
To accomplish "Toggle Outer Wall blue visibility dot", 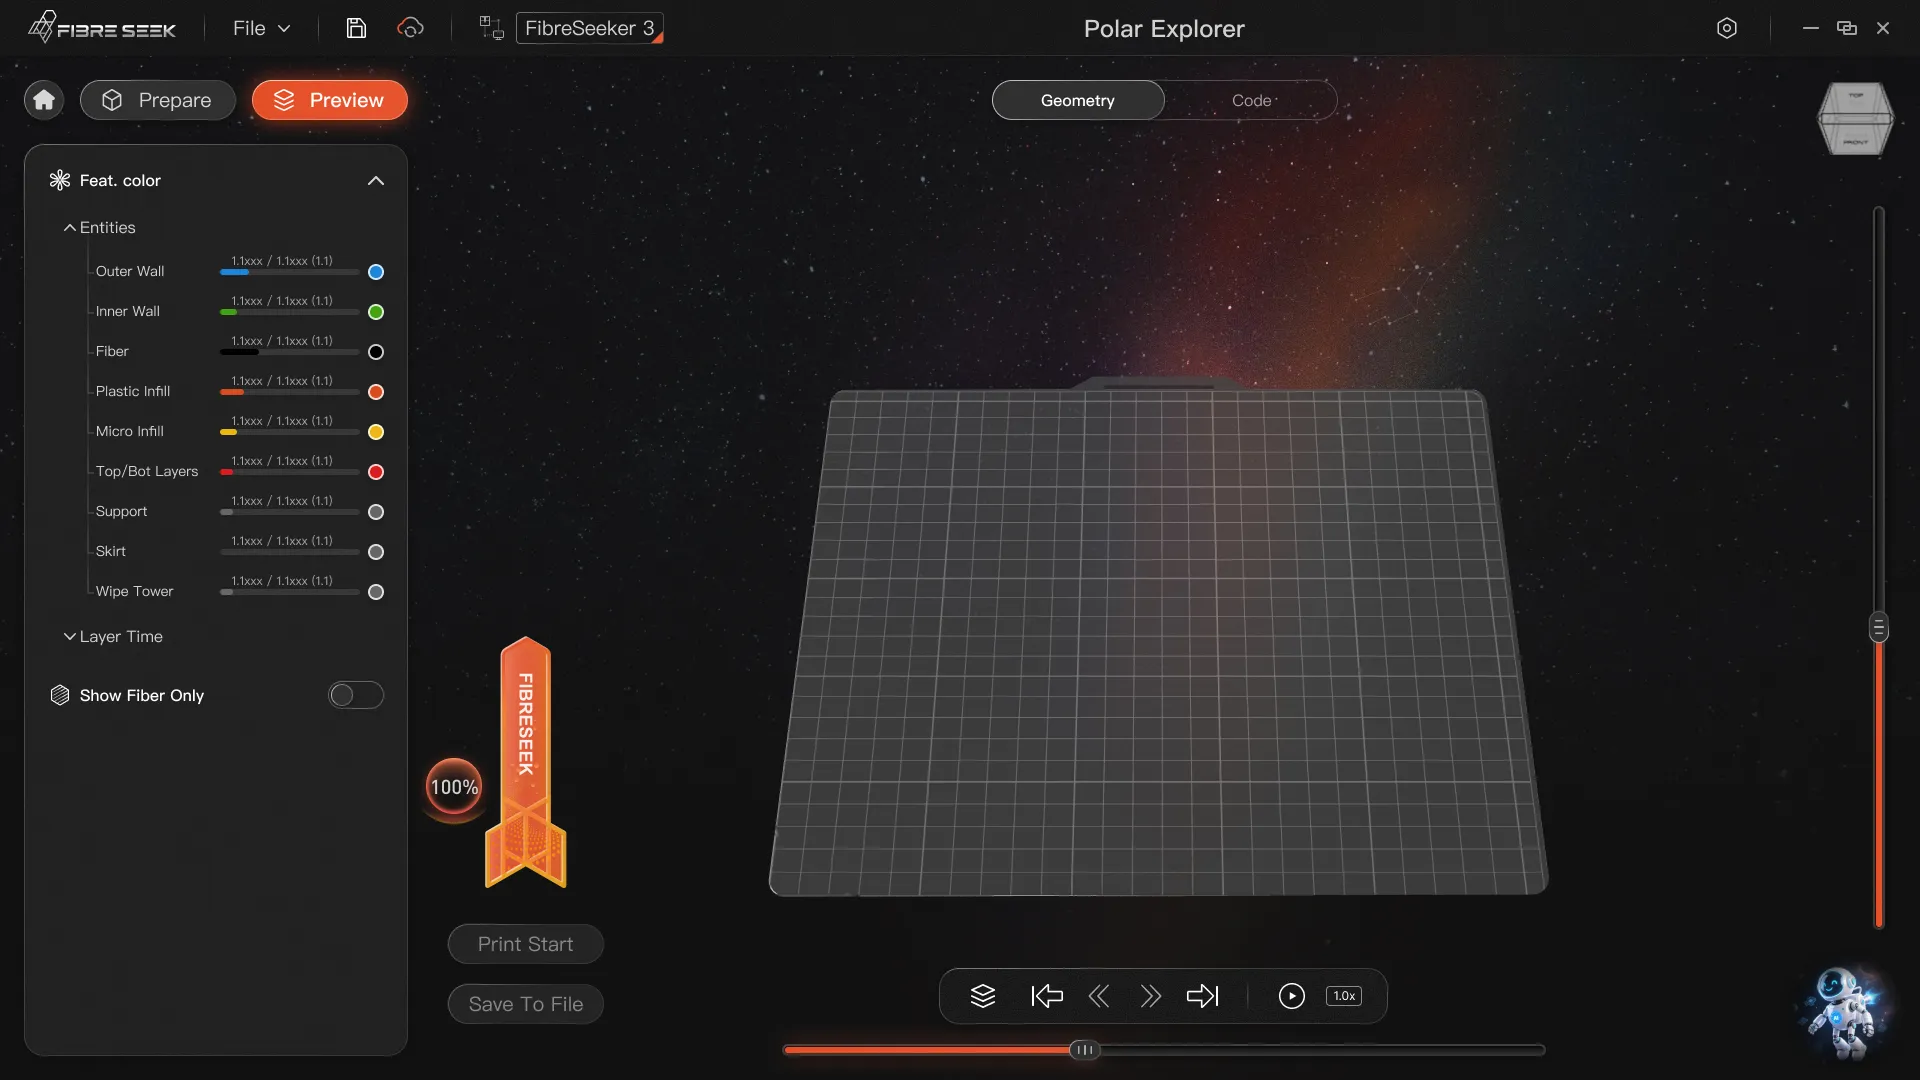I will (376, 272).
